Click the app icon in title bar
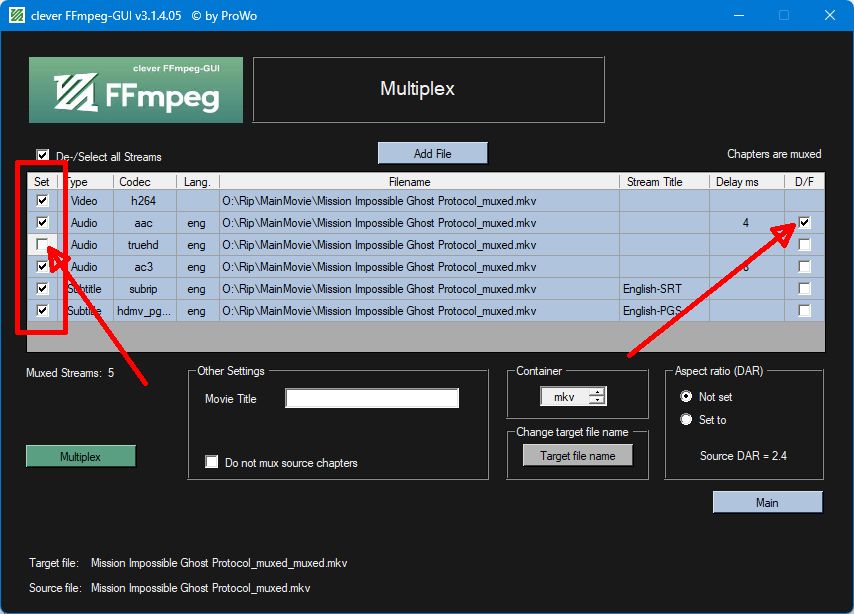The height and width of the screenshot is (614, 854). point(17,15)
